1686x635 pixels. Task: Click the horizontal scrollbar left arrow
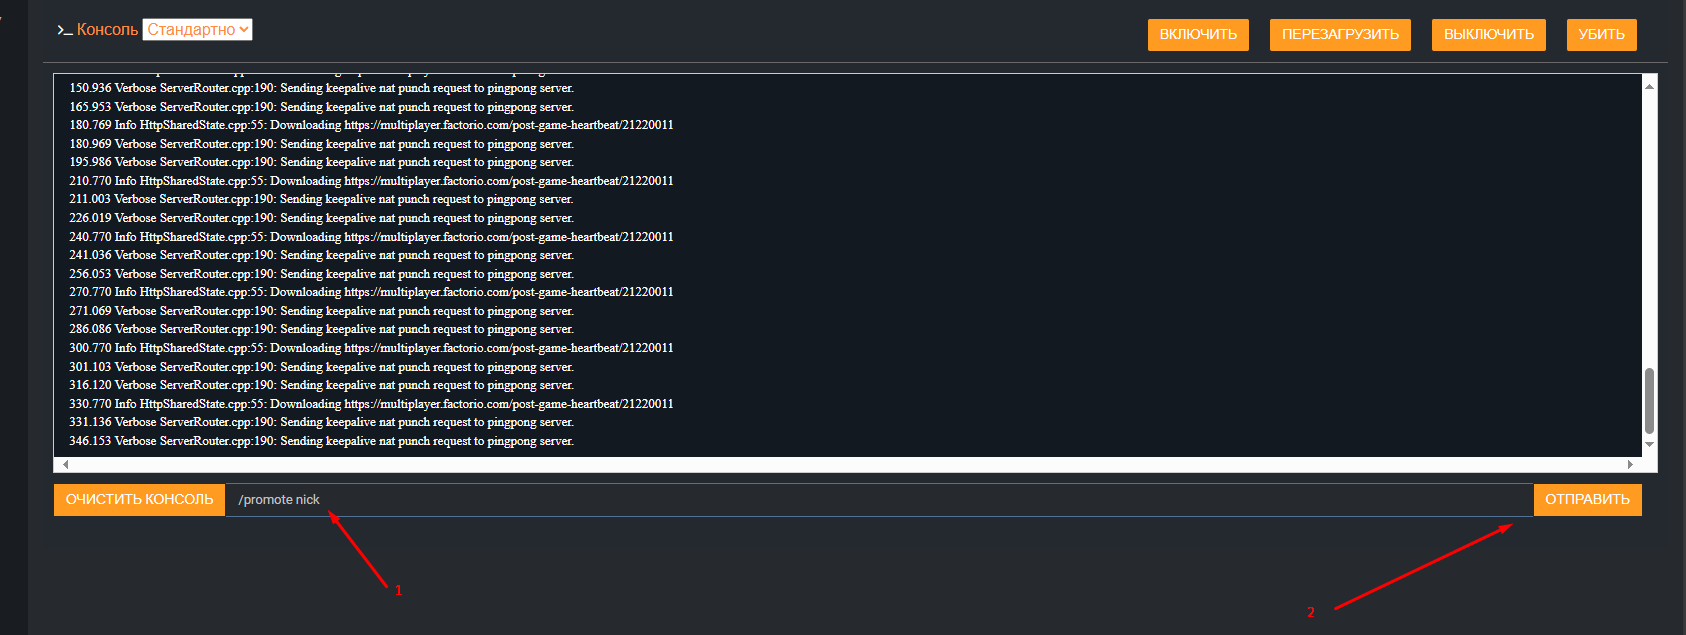[x=66, y=464]
